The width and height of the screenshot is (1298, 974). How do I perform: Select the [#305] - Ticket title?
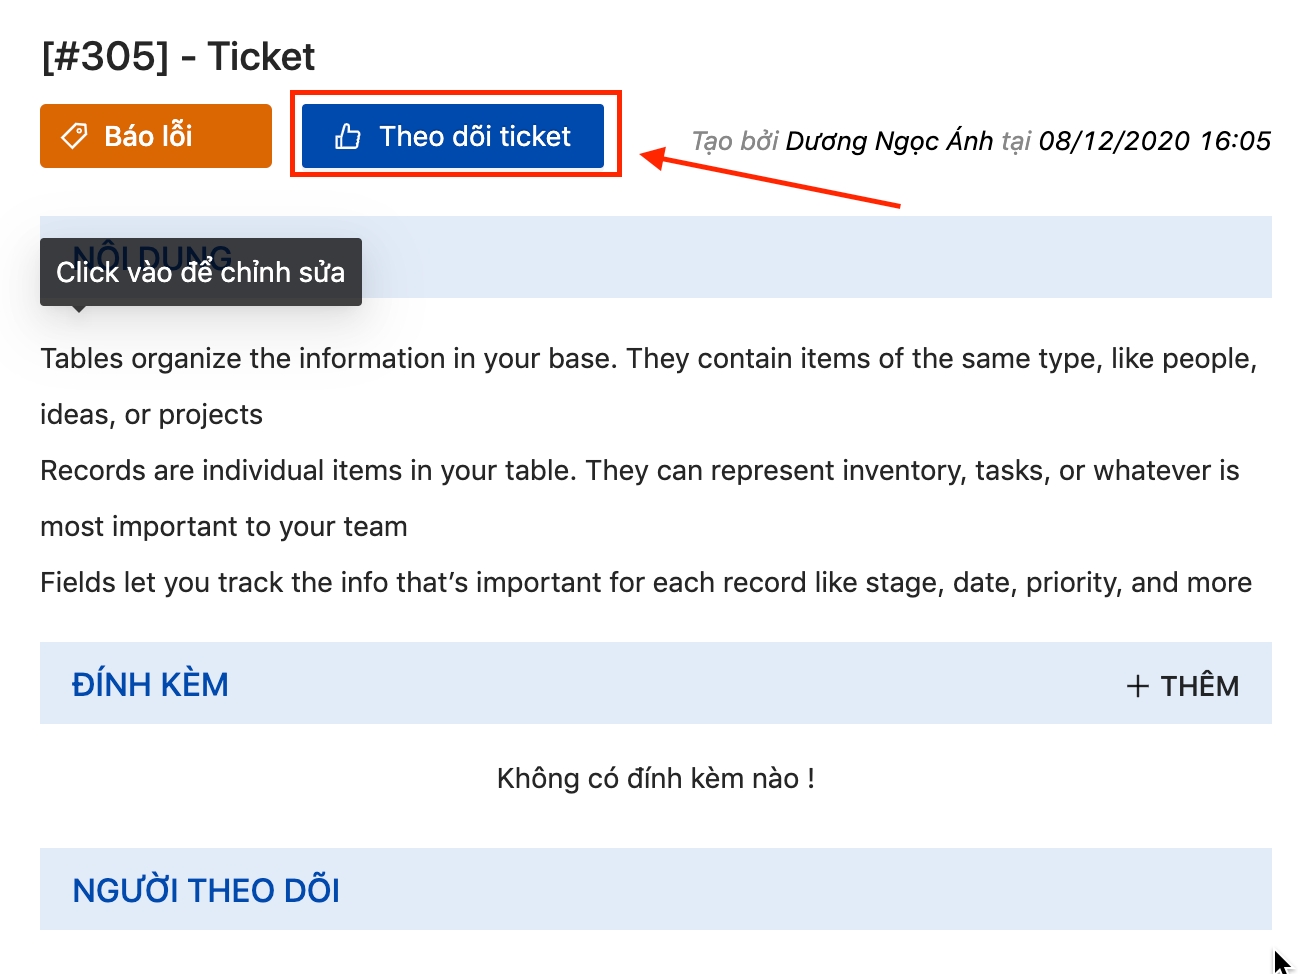[178, 57]
